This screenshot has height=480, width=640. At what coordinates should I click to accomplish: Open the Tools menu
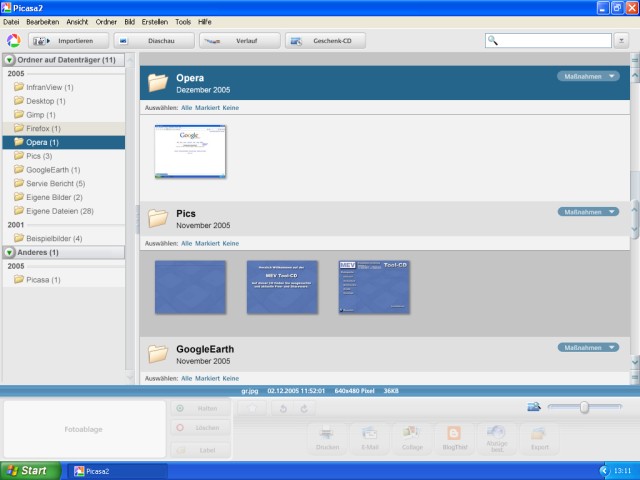[183, 22]
